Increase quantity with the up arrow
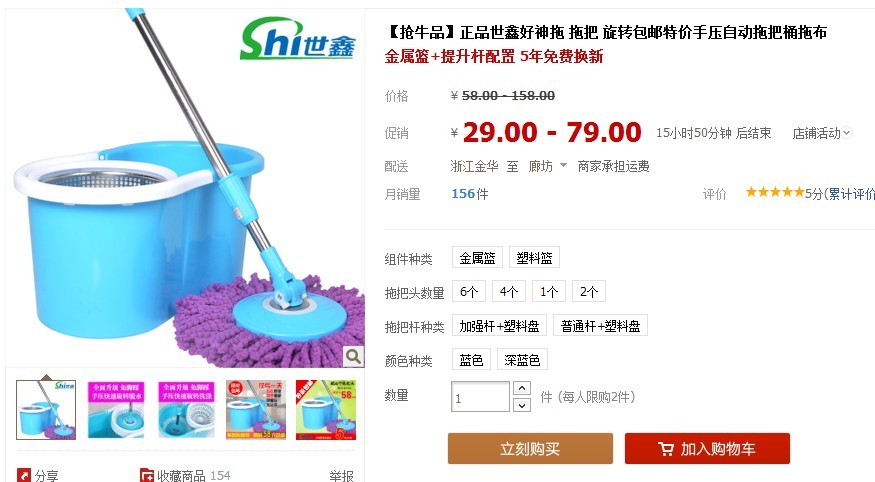This screenshot has width=875, height=482. click(x=521, y=388)
